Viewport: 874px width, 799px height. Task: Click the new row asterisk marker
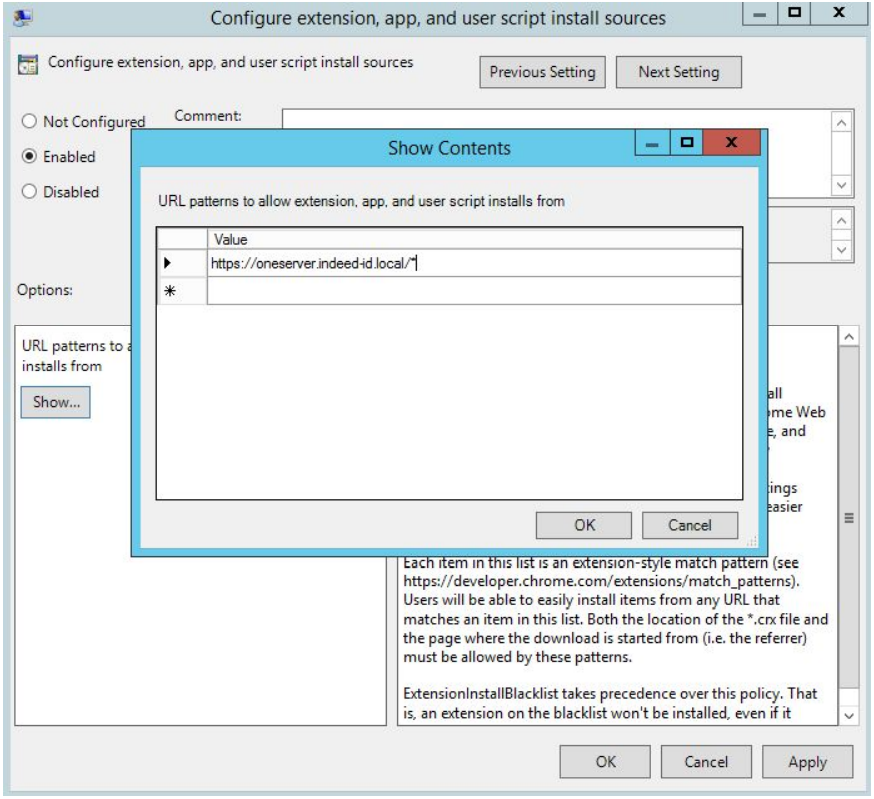(x=168, y=291)
